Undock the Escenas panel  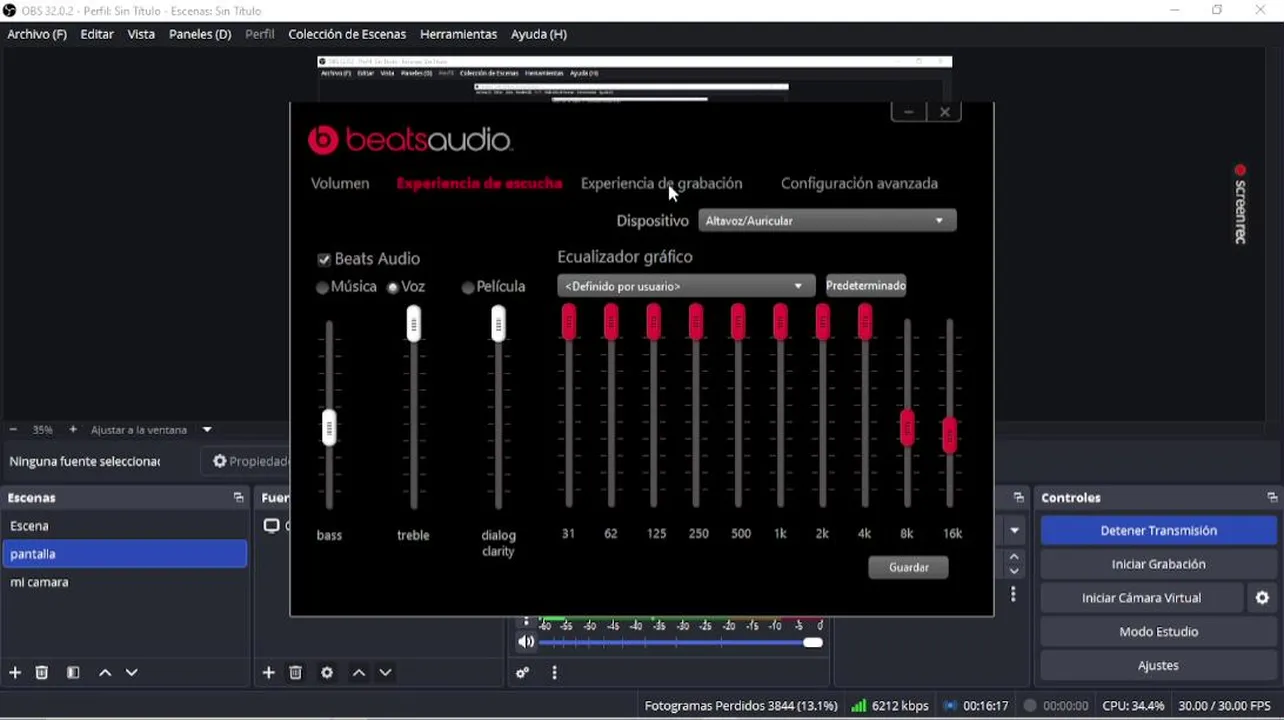[x=238, y=497]
